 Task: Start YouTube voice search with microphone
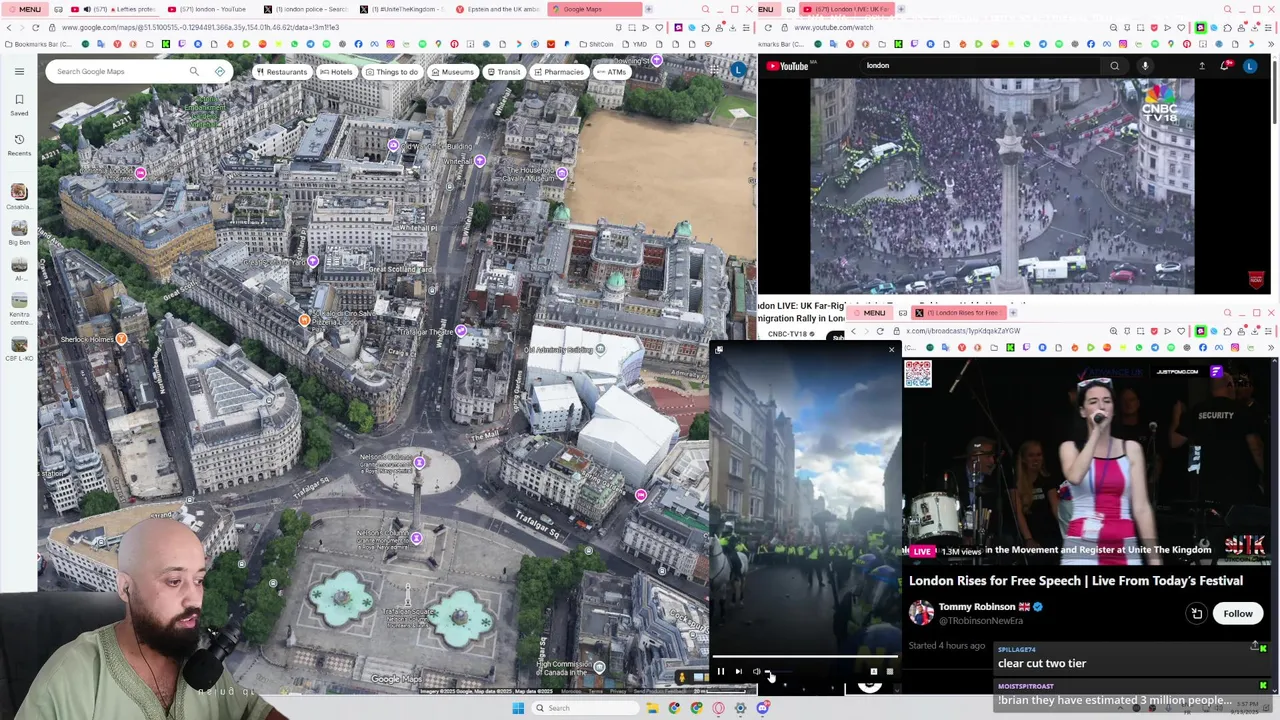point(1145,66)
